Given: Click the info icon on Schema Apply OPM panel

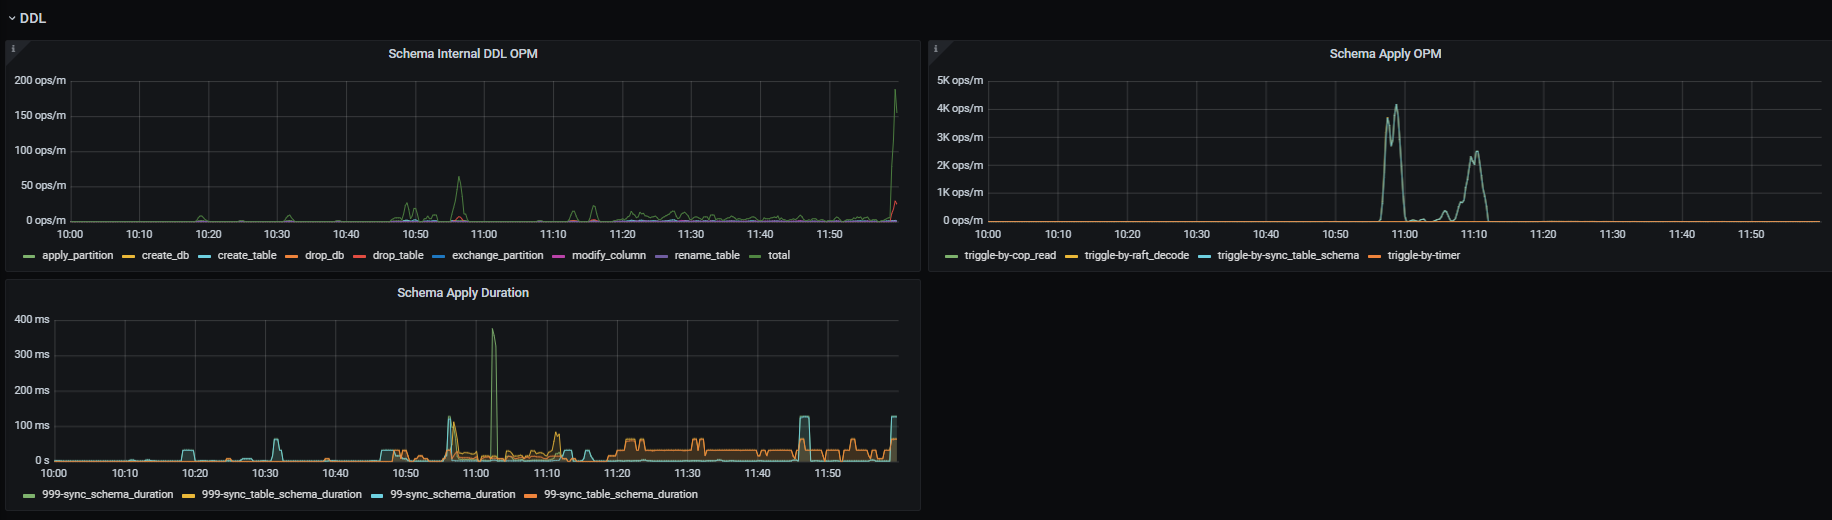Looking at the screenshot, I should pos(936,49).
